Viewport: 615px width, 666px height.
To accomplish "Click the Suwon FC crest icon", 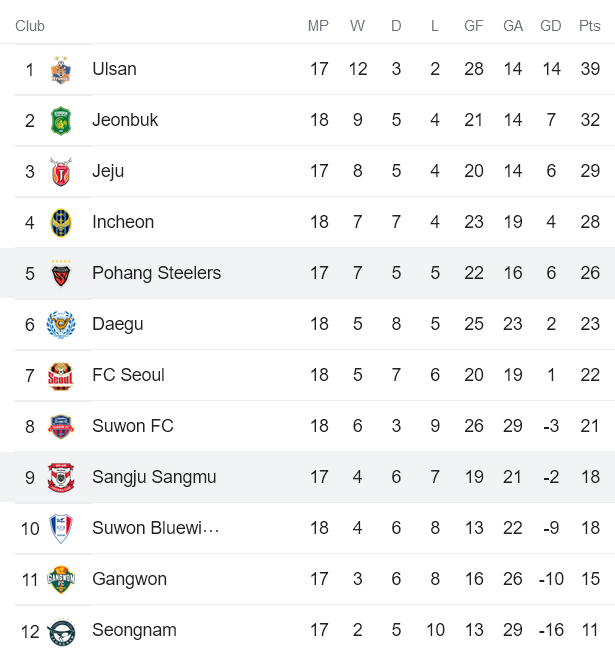I will click(x=61, y=426).
